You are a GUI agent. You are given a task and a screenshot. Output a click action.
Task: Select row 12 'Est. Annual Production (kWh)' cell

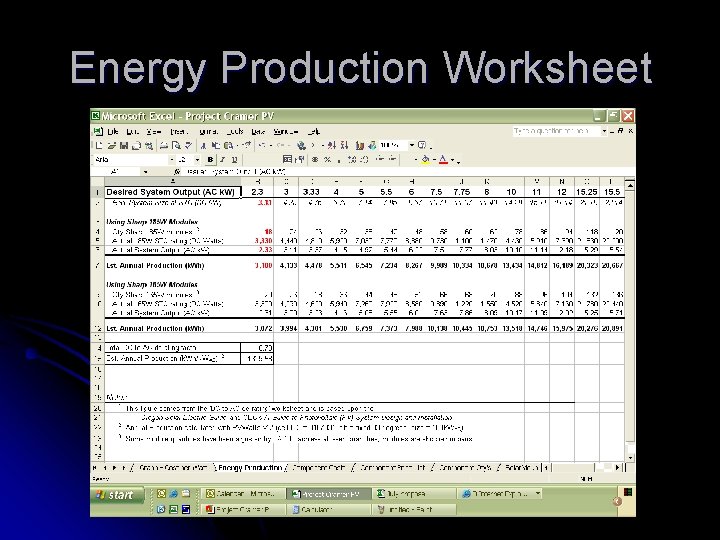click(173, 328)
